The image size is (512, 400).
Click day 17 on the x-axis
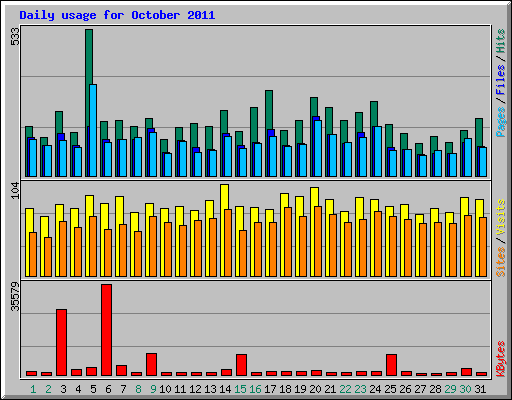[x=270, y=389]
